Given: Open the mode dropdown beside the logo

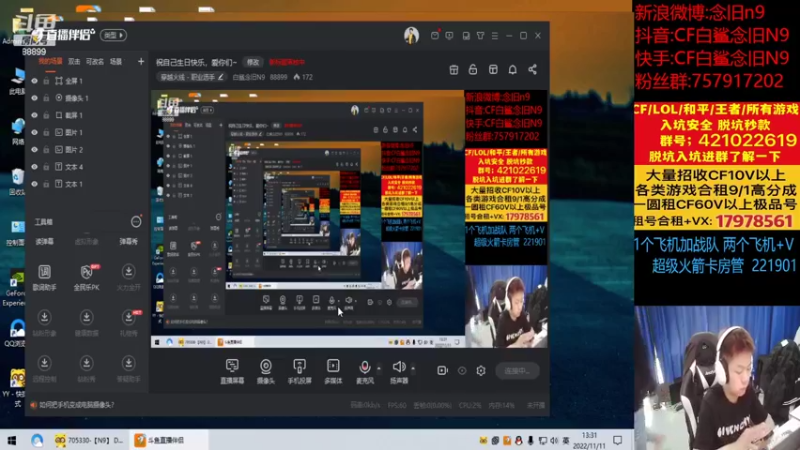Looking at the screenshot, I should point(113,35).
